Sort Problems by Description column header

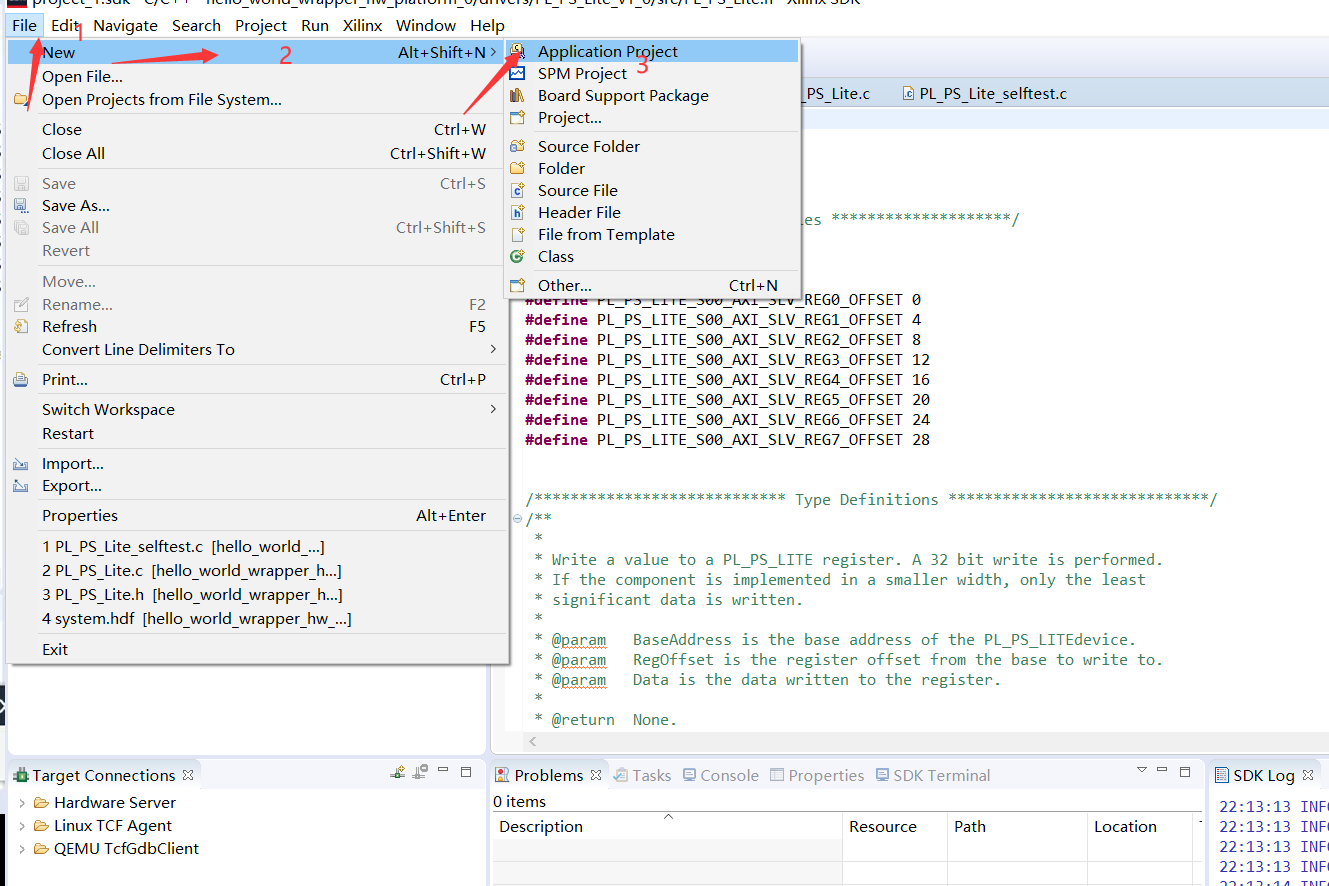click(x=667, y=826)
